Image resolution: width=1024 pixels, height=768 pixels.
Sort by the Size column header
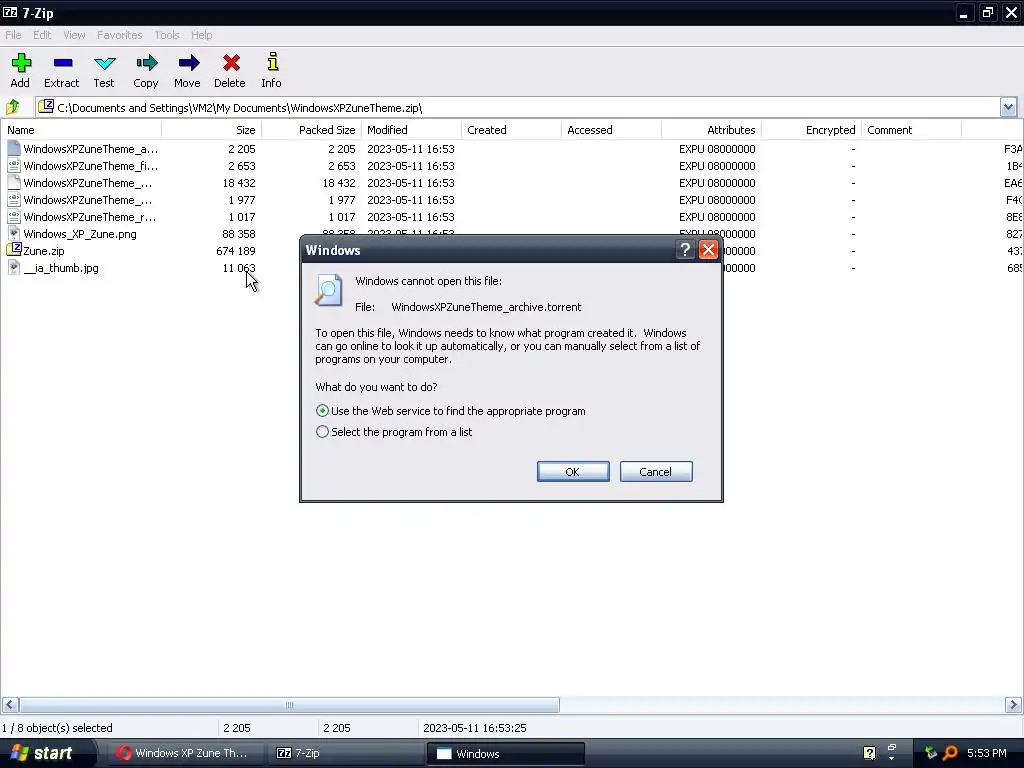[x=212, y=130]
